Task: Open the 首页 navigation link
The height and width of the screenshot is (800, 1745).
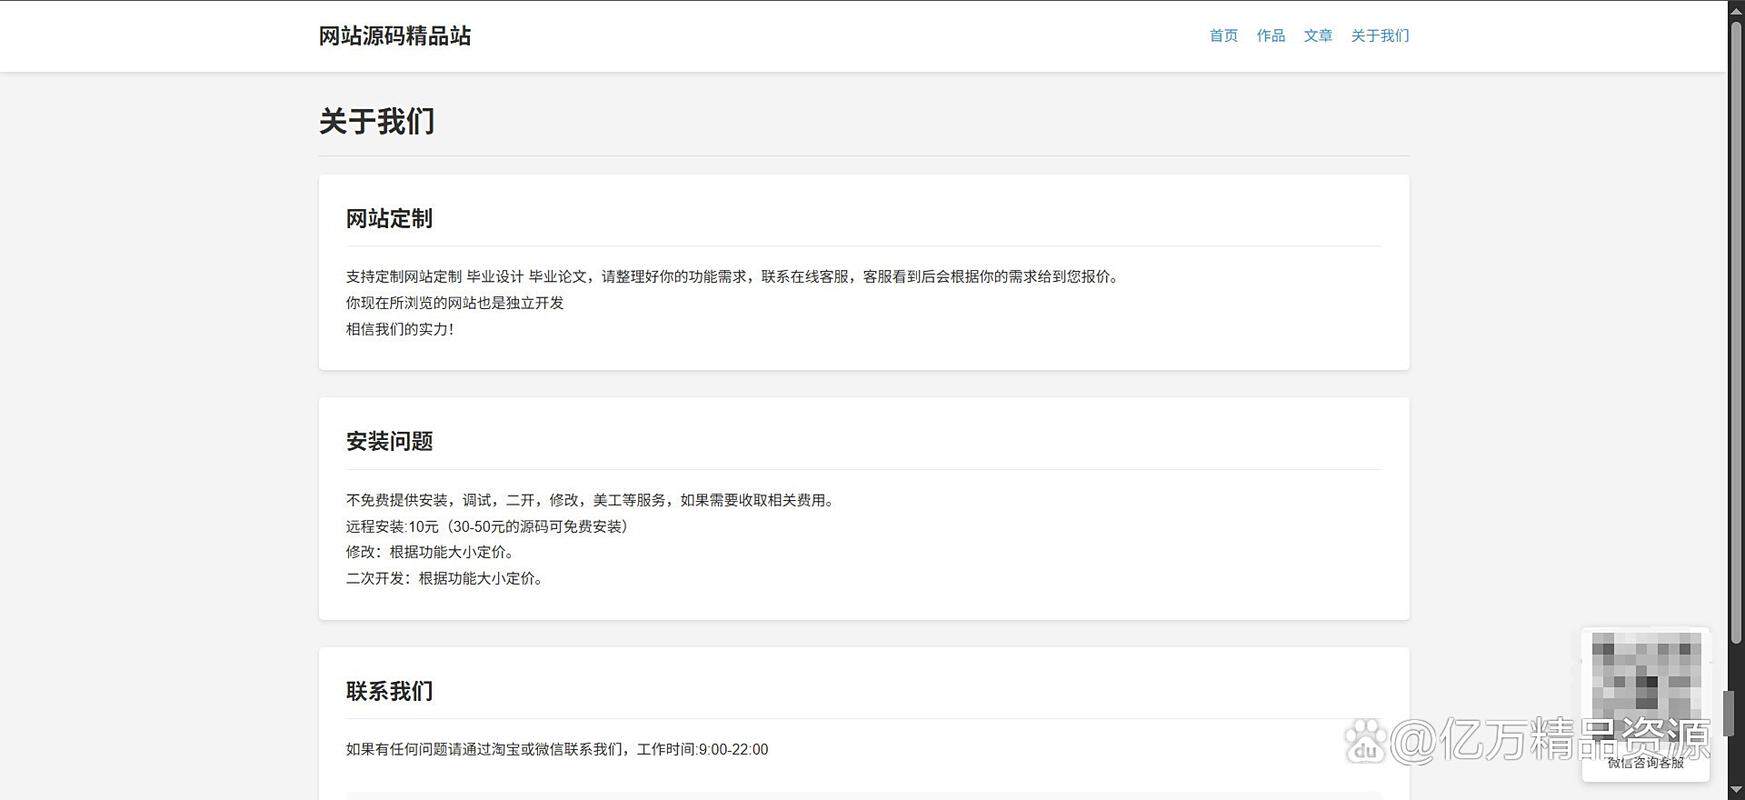Action: click(1223, 36)
